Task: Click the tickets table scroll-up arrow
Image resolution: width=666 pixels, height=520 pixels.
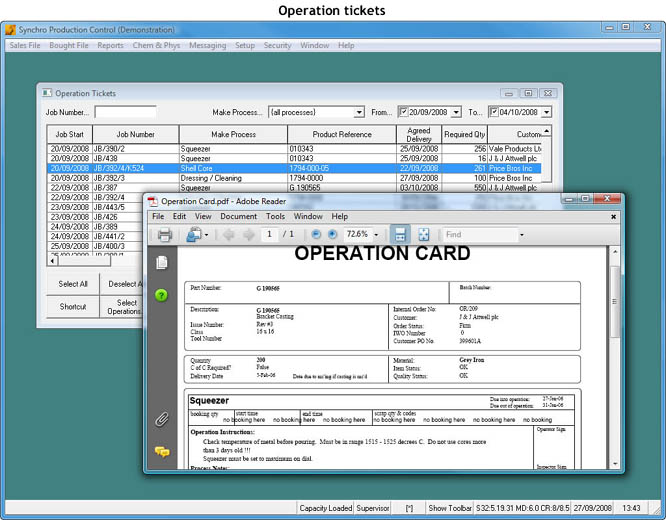Action: (x=547, y=130)
